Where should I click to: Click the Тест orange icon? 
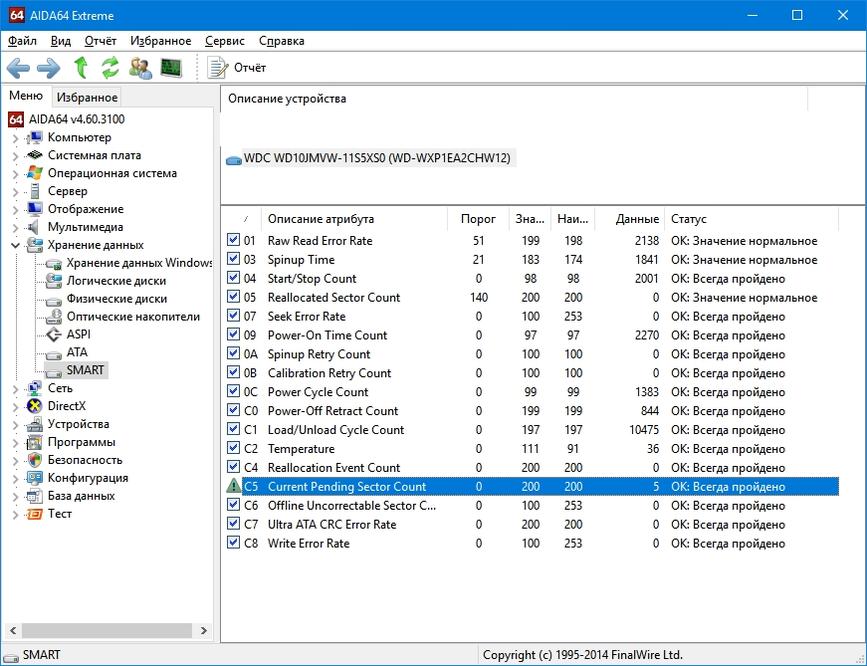(x=34, y=514)
